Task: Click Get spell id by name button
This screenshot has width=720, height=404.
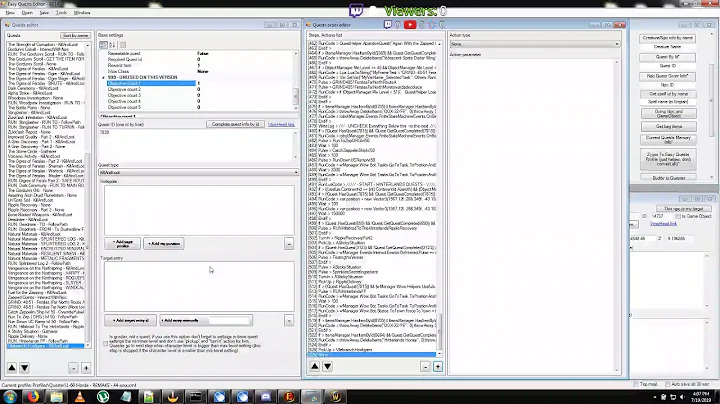Action: pyautogui.click(x=668, y=94)
